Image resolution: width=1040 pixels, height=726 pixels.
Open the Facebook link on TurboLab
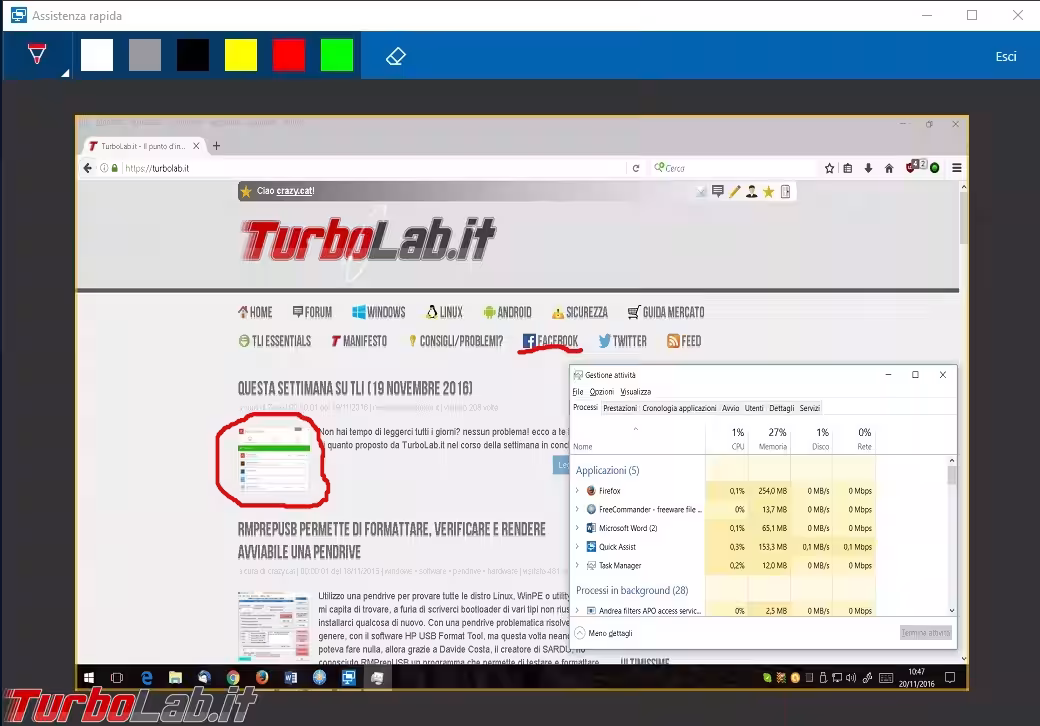coord(550,341)
